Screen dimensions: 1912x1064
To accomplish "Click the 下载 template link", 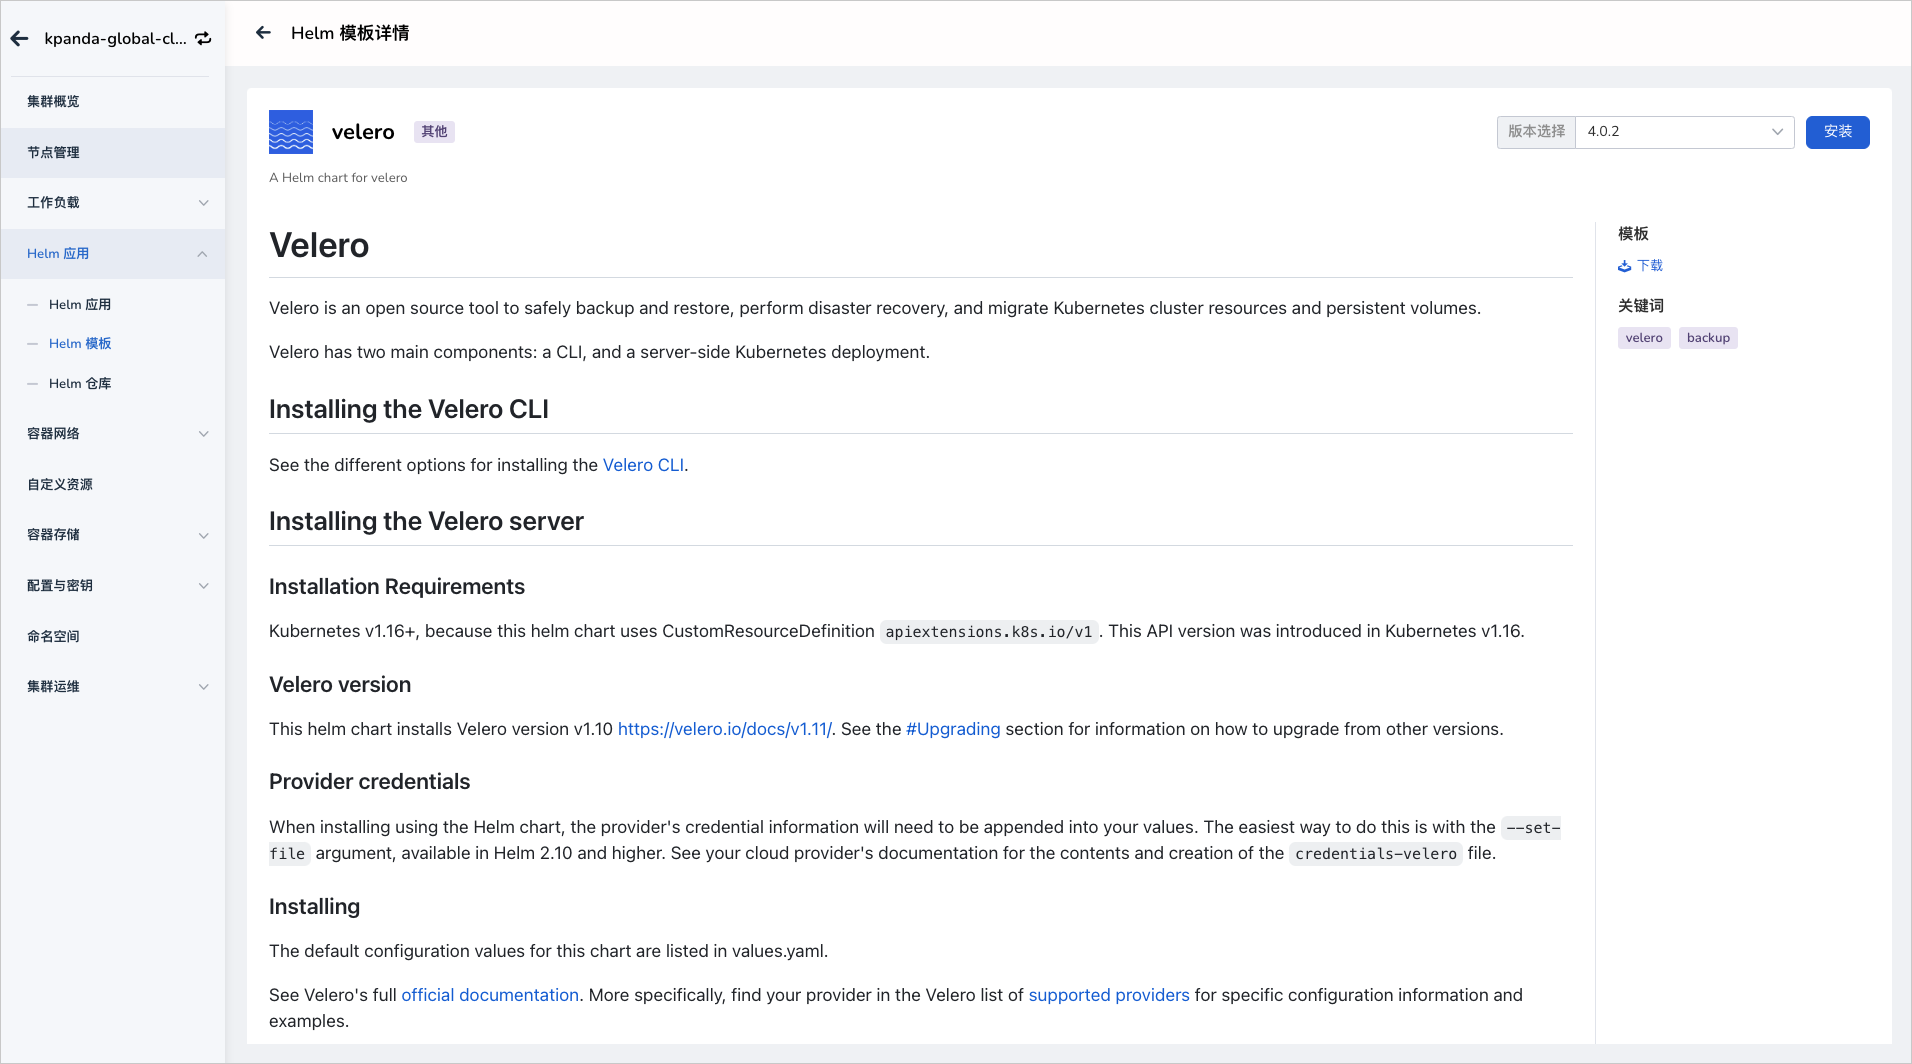I will click(1650, 266).
